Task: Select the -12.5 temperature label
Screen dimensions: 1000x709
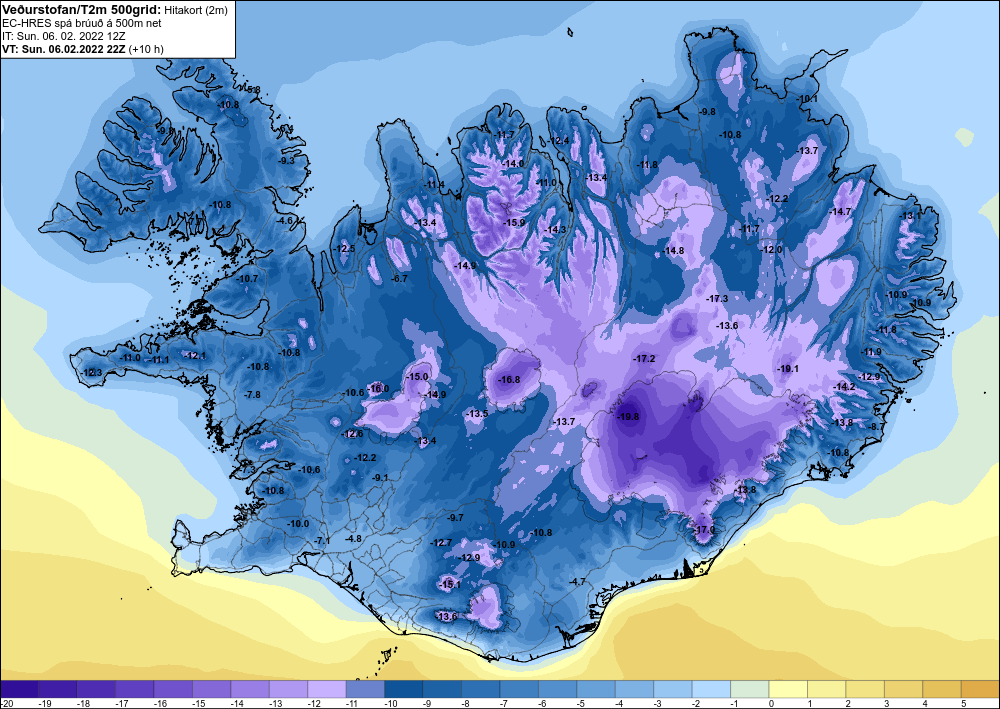Action: (344, 249)
